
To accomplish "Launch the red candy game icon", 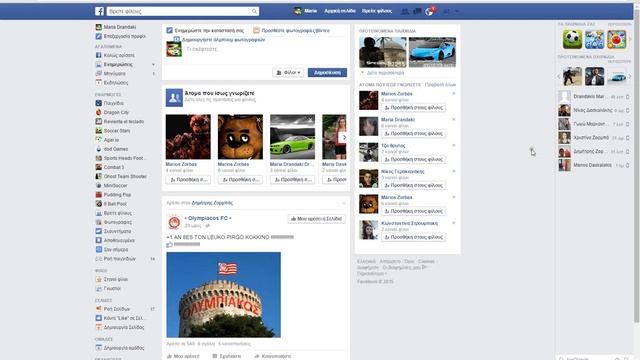I will pyautogui.click(x=616, y=40).
